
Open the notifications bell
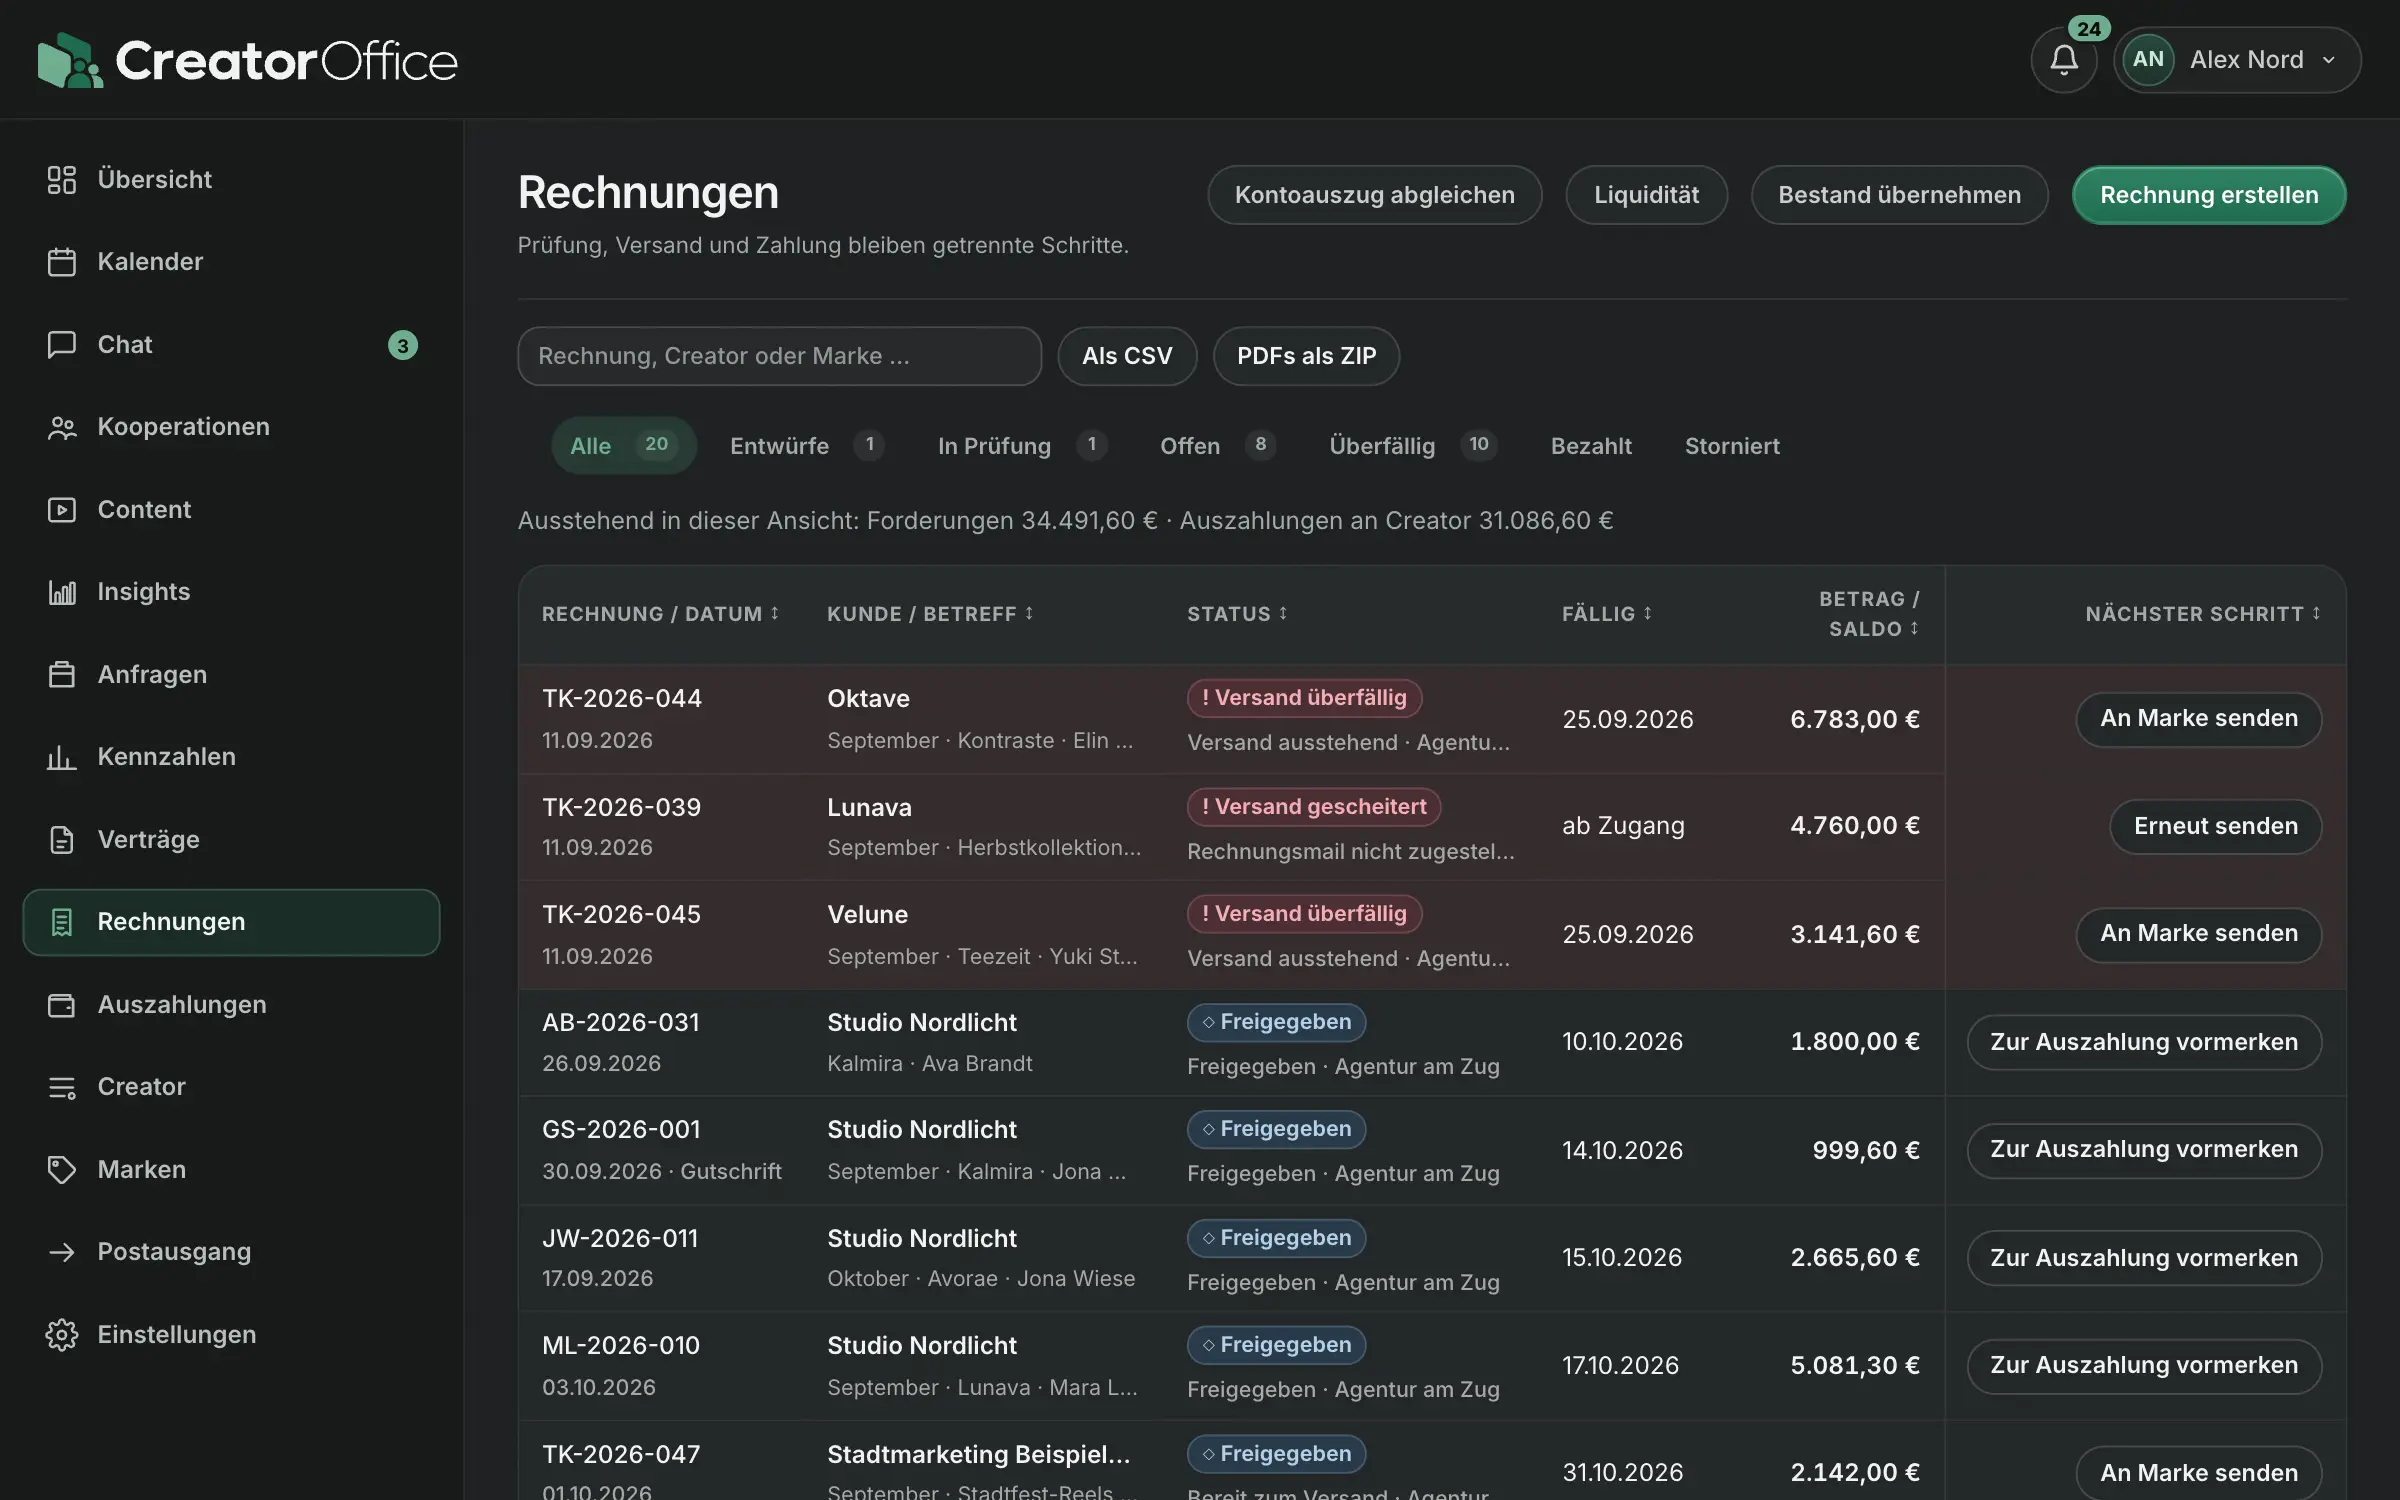(2064, 60)
